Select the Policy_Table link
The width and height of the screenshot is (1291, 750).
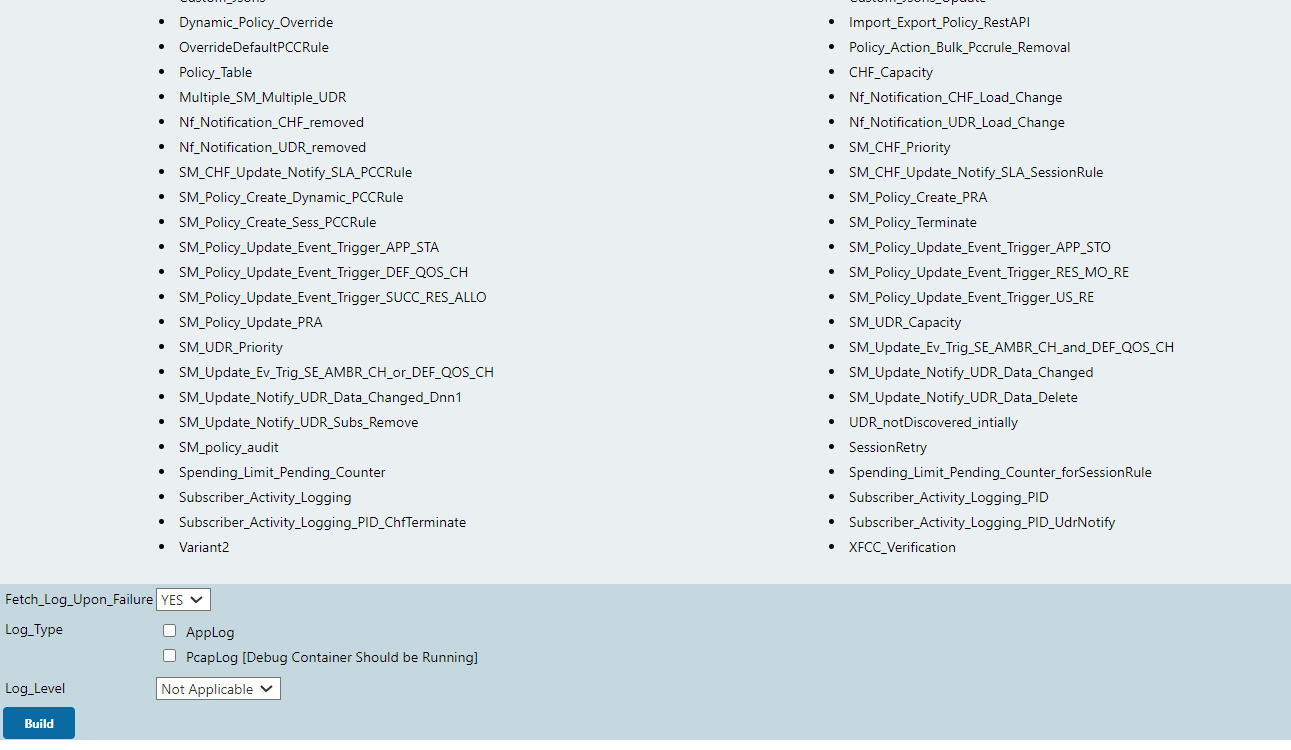pyautogui.click(x=215, y=72)
